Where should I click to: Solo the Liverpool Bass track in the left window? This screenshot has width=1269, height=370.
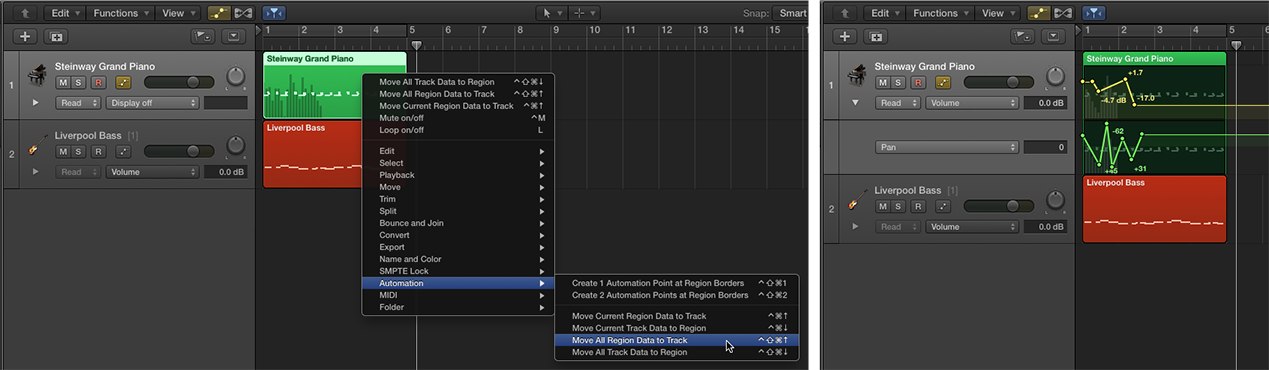click(x=79, y=151)
